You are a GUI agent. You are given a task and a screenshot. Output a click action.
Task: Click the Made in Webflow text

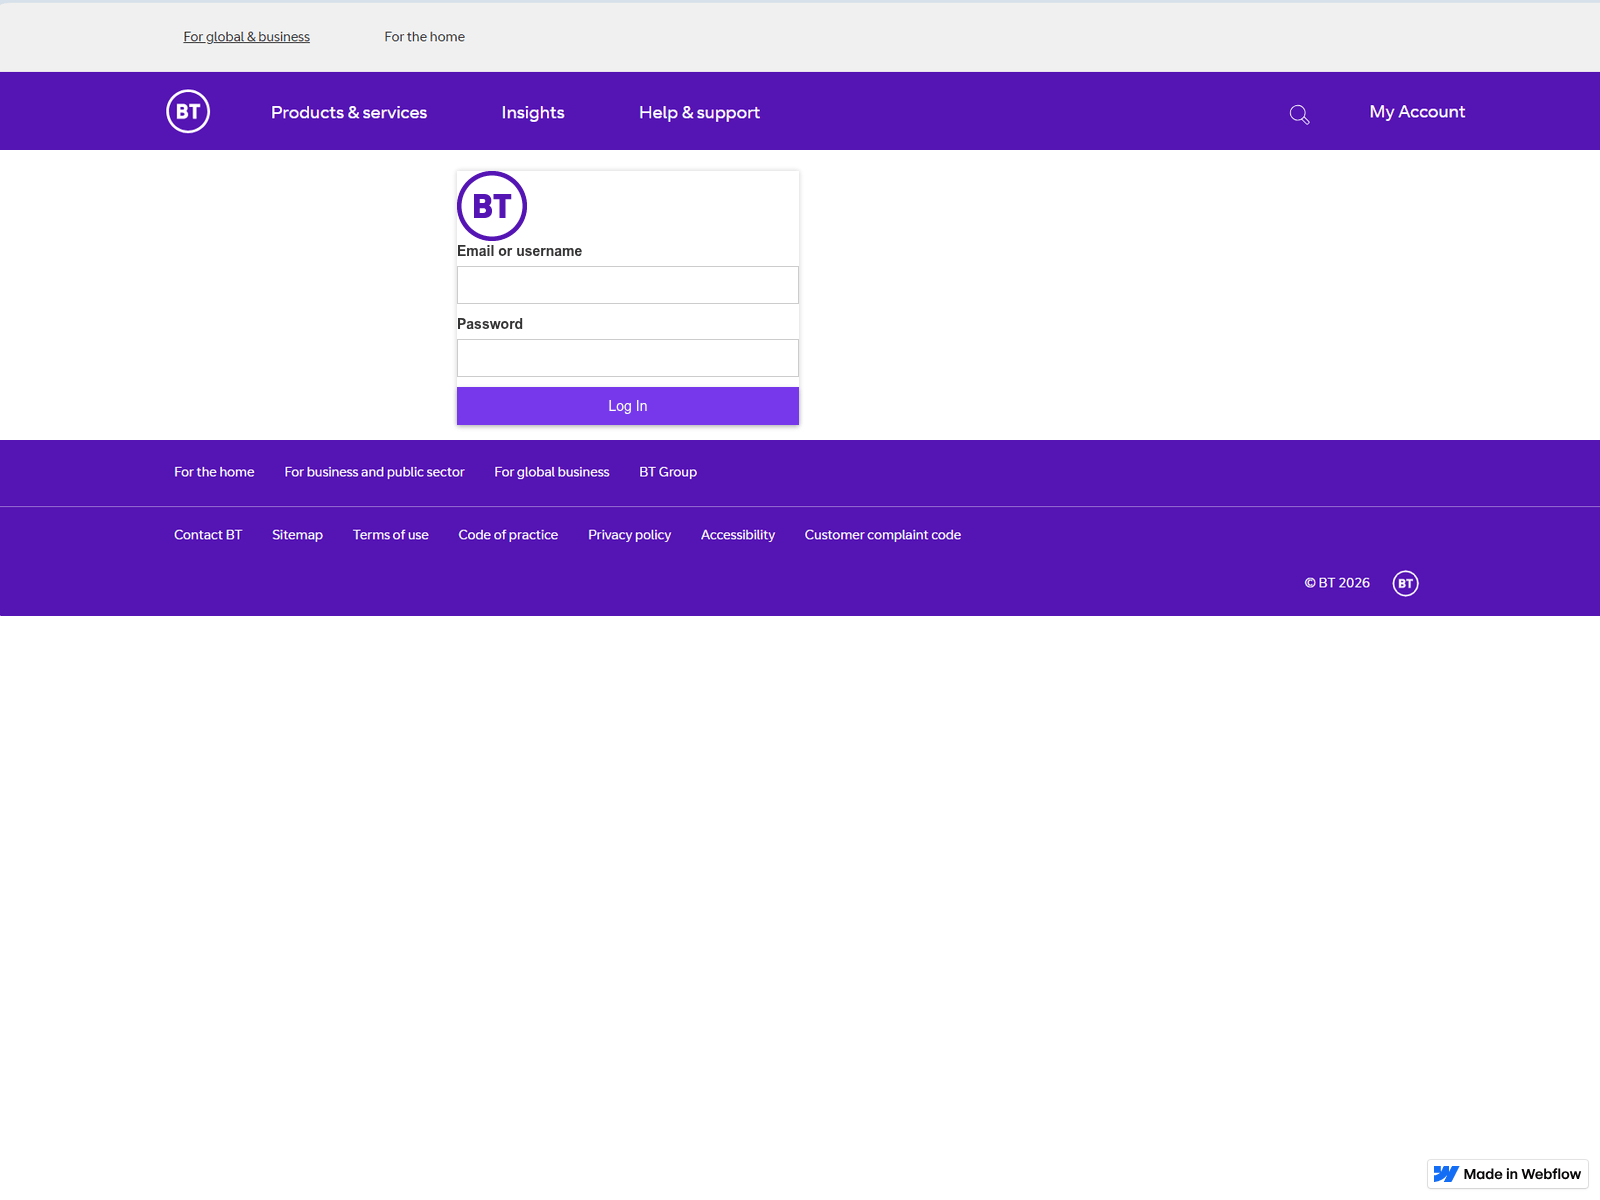(x=1522, y=1174)
